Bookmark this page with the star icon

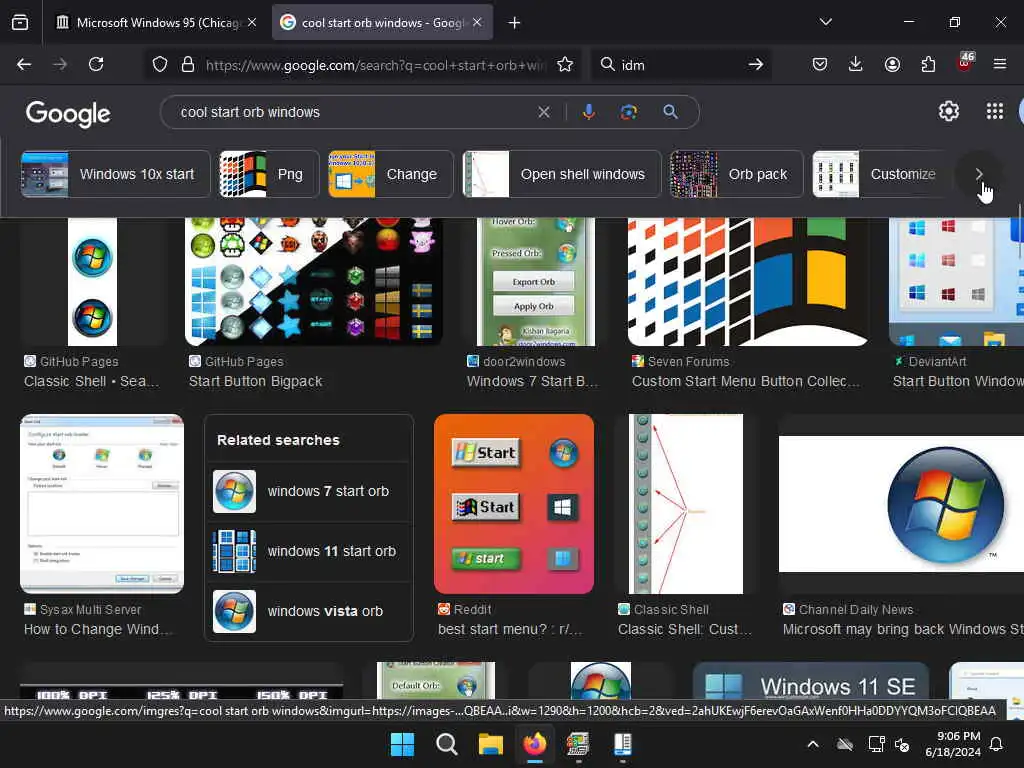point(565,64)
